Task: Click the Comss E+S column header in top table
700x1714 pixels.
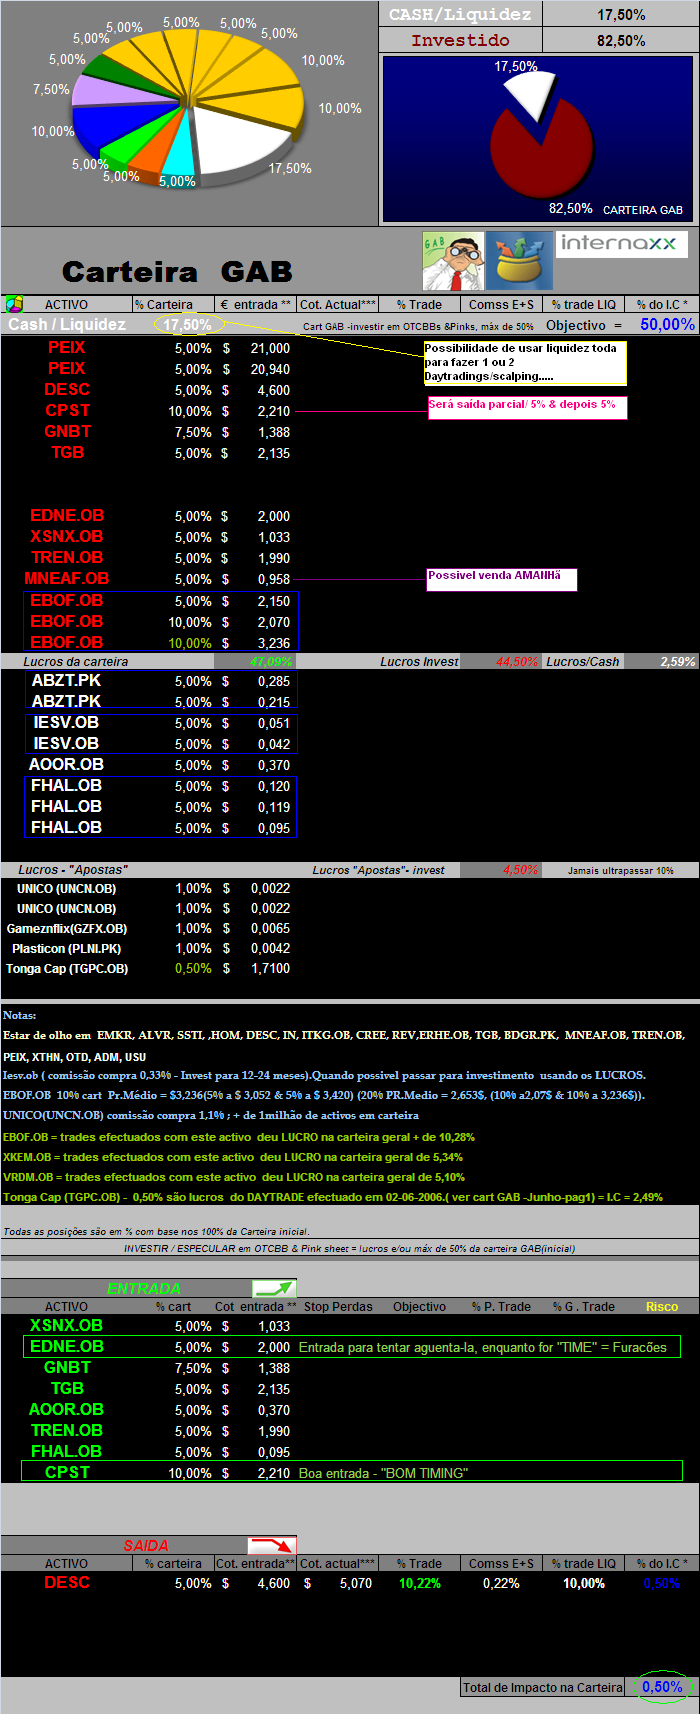Action: [501, 304]
